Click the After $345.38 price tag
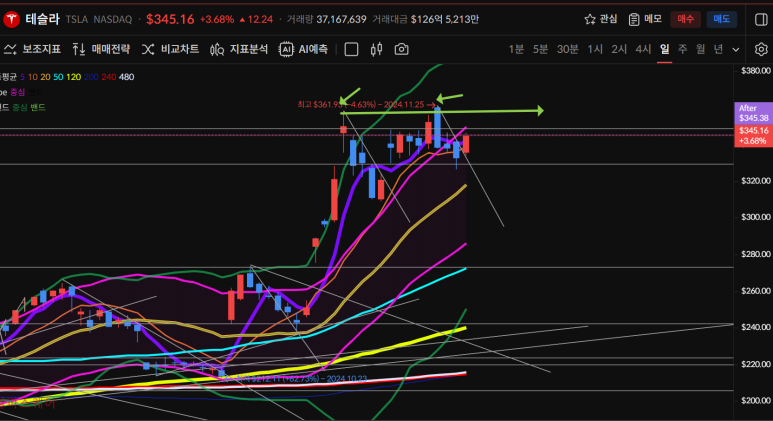 753,113
